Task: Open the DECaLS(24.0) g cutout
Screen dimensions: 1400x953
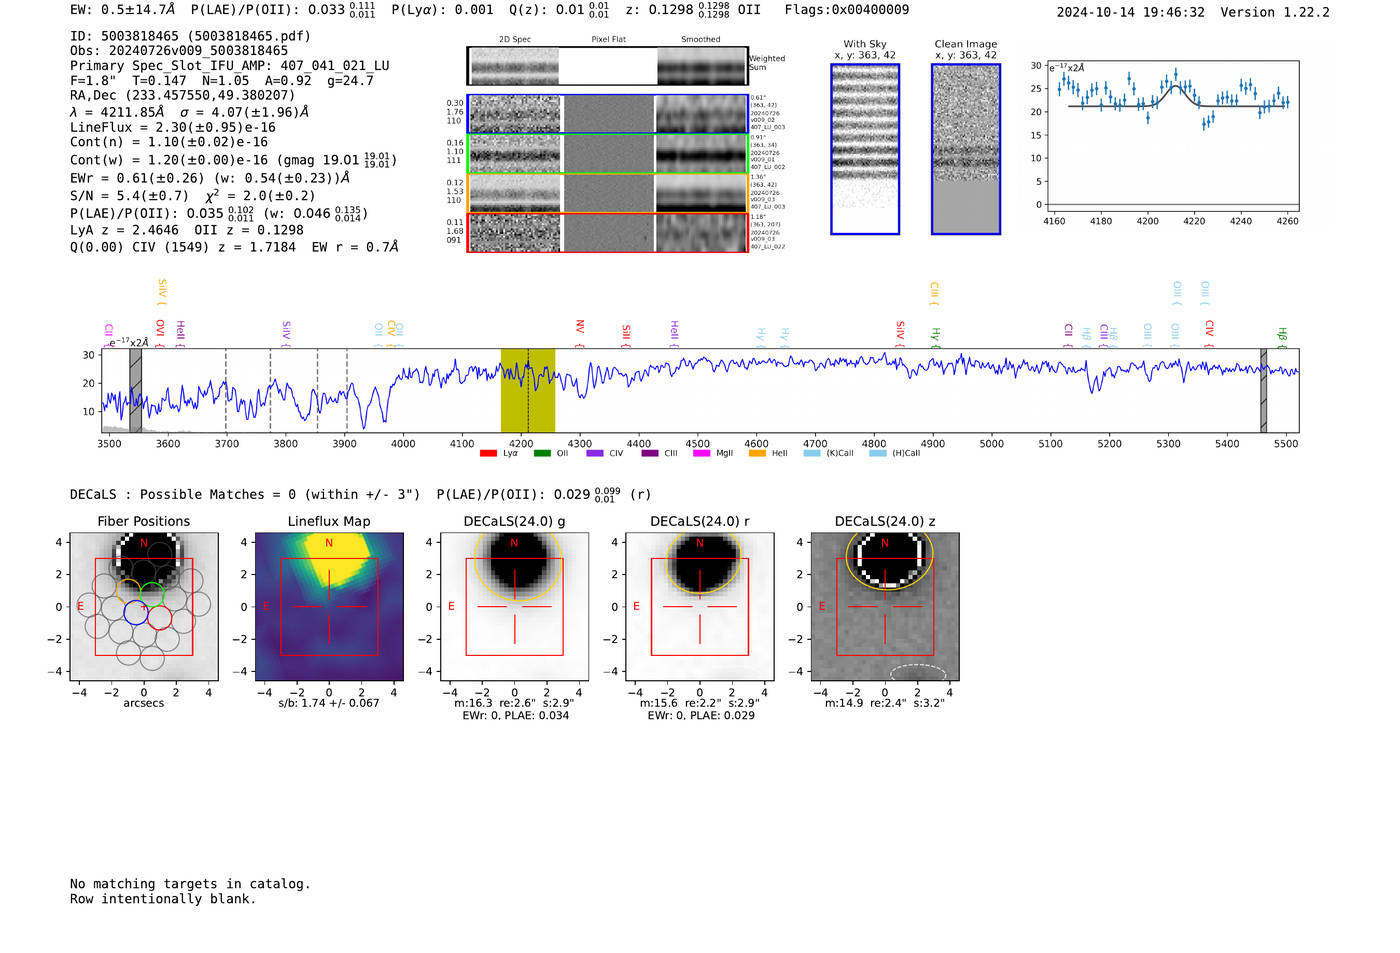Action: click(x=514, y=607)
